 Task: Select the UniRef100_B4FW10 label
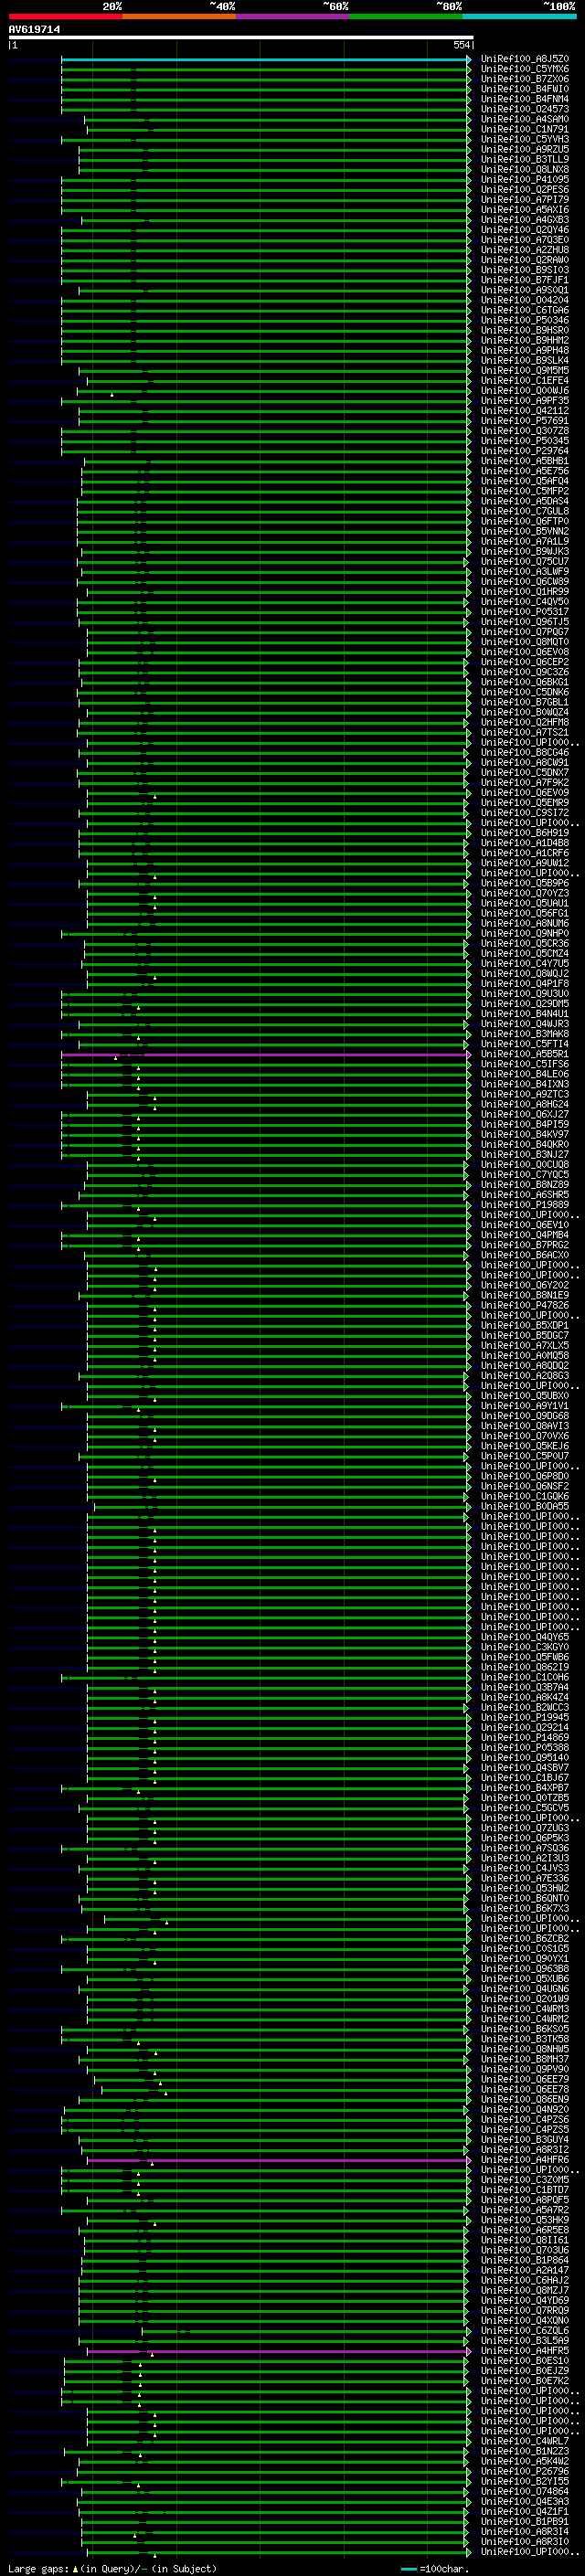pyautogui.click(x=525, y=89)
